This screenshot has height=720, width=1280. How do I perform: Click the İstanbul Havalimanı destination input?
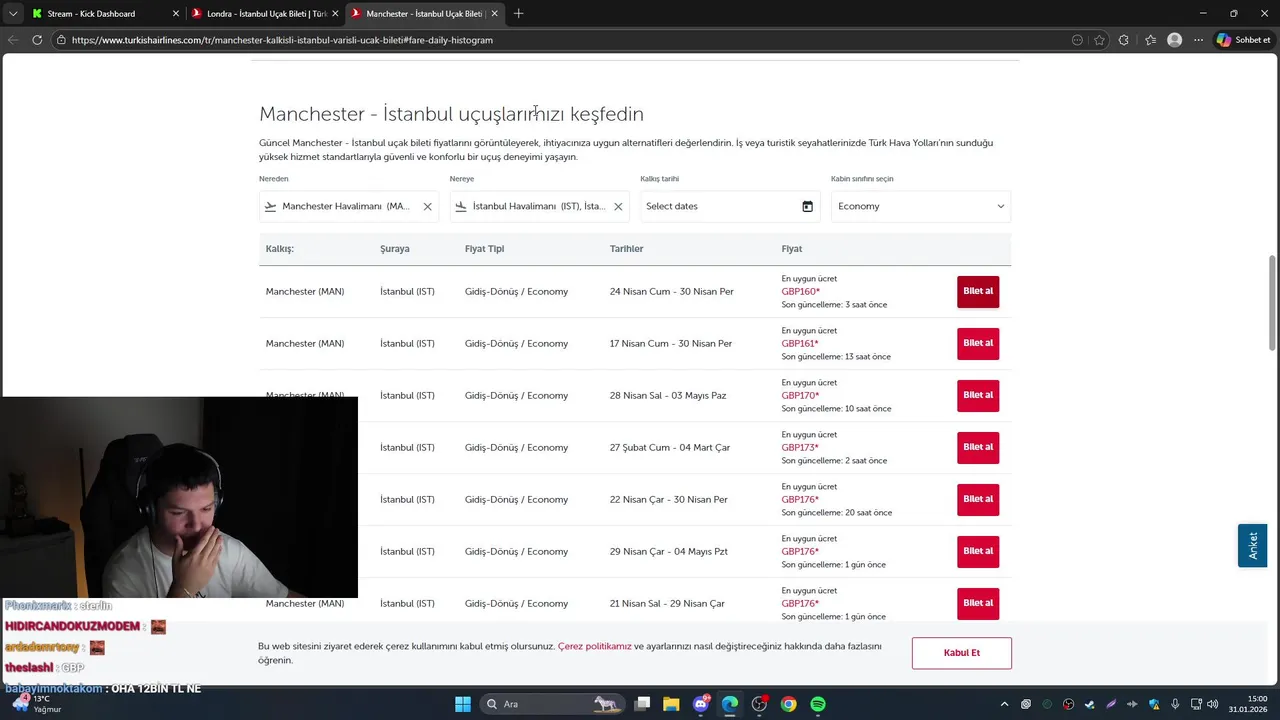pos(538,207)
